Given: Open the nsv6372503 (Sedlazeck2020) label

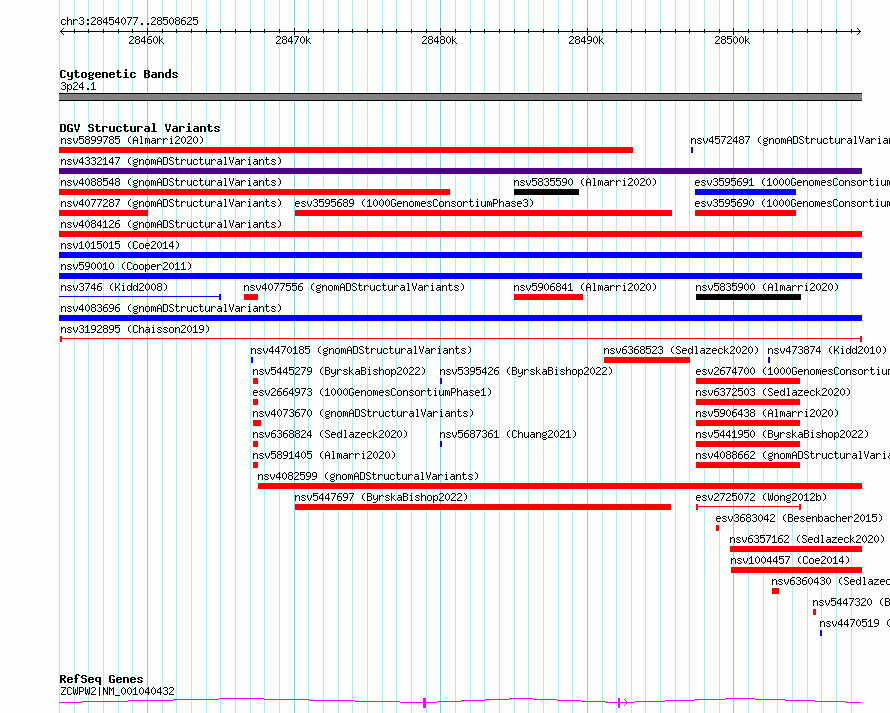Looking at the screenshot, I should pyautogui.click(x=773, y=392).
